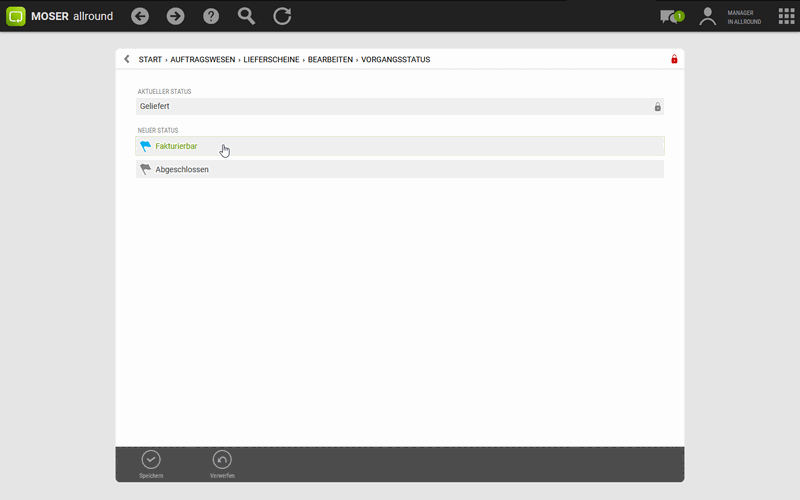
Task: Open search with the magnifier icon
Action: click(246, 16)
